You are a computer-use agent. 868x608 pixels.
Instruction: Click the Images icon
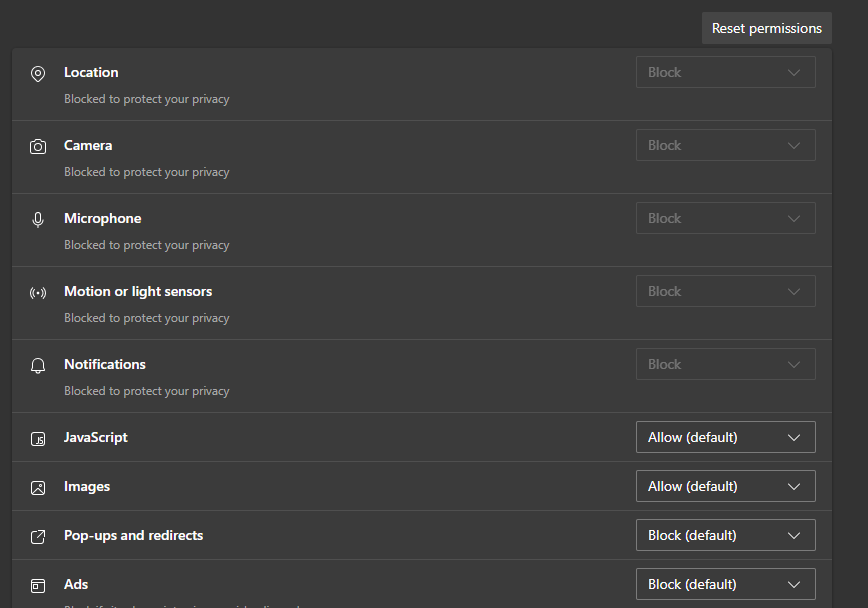pos(38,487)
